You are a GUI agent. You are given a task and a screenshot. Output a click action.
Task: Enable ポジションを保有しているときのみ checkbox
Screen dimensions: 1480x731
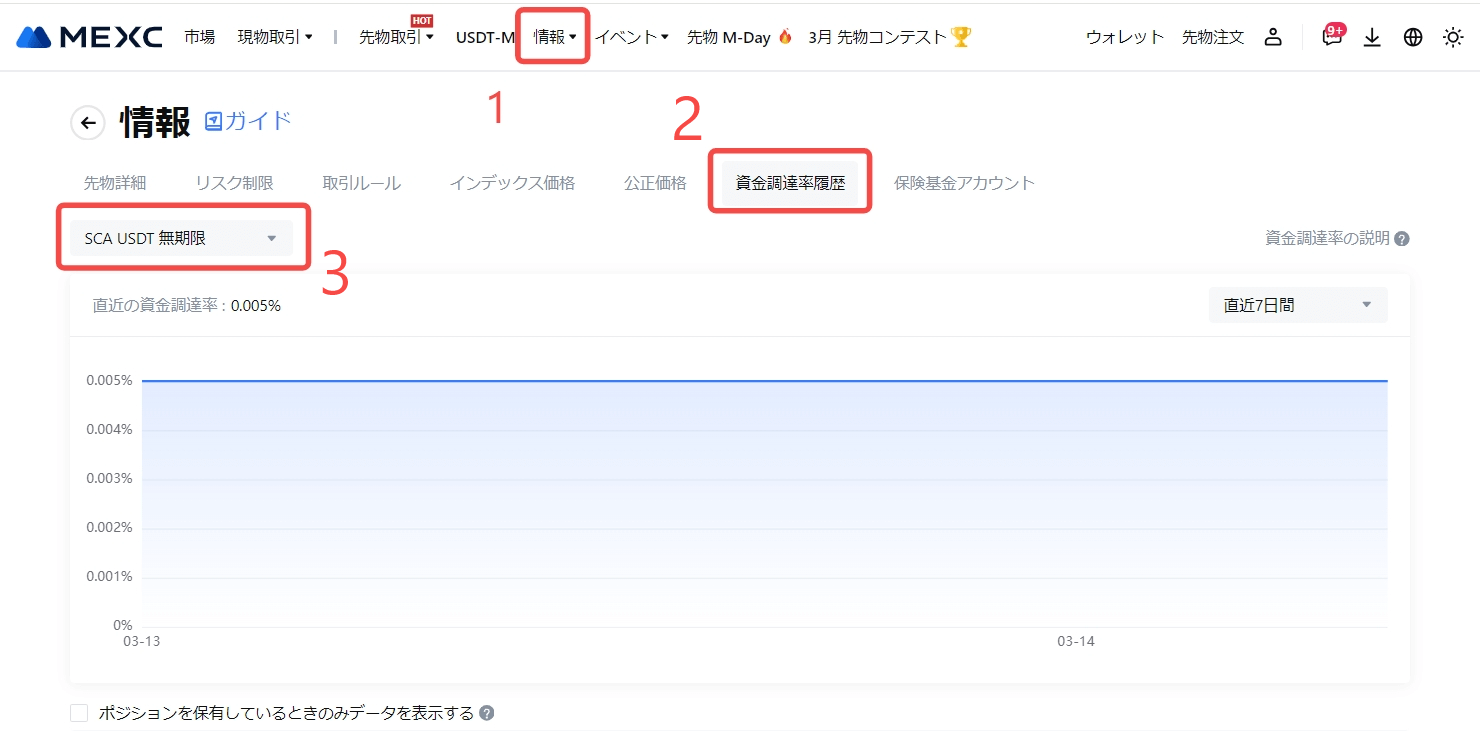pos(79,713)
